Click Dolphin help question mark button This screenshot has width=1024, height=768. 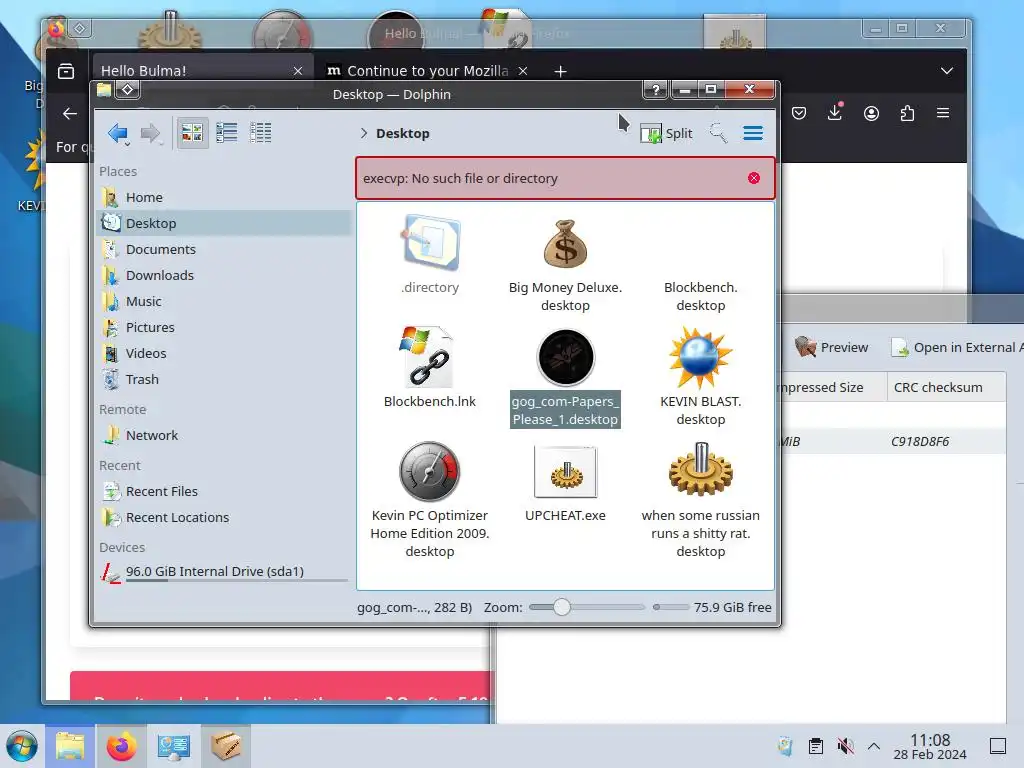(x=656, y=89)
